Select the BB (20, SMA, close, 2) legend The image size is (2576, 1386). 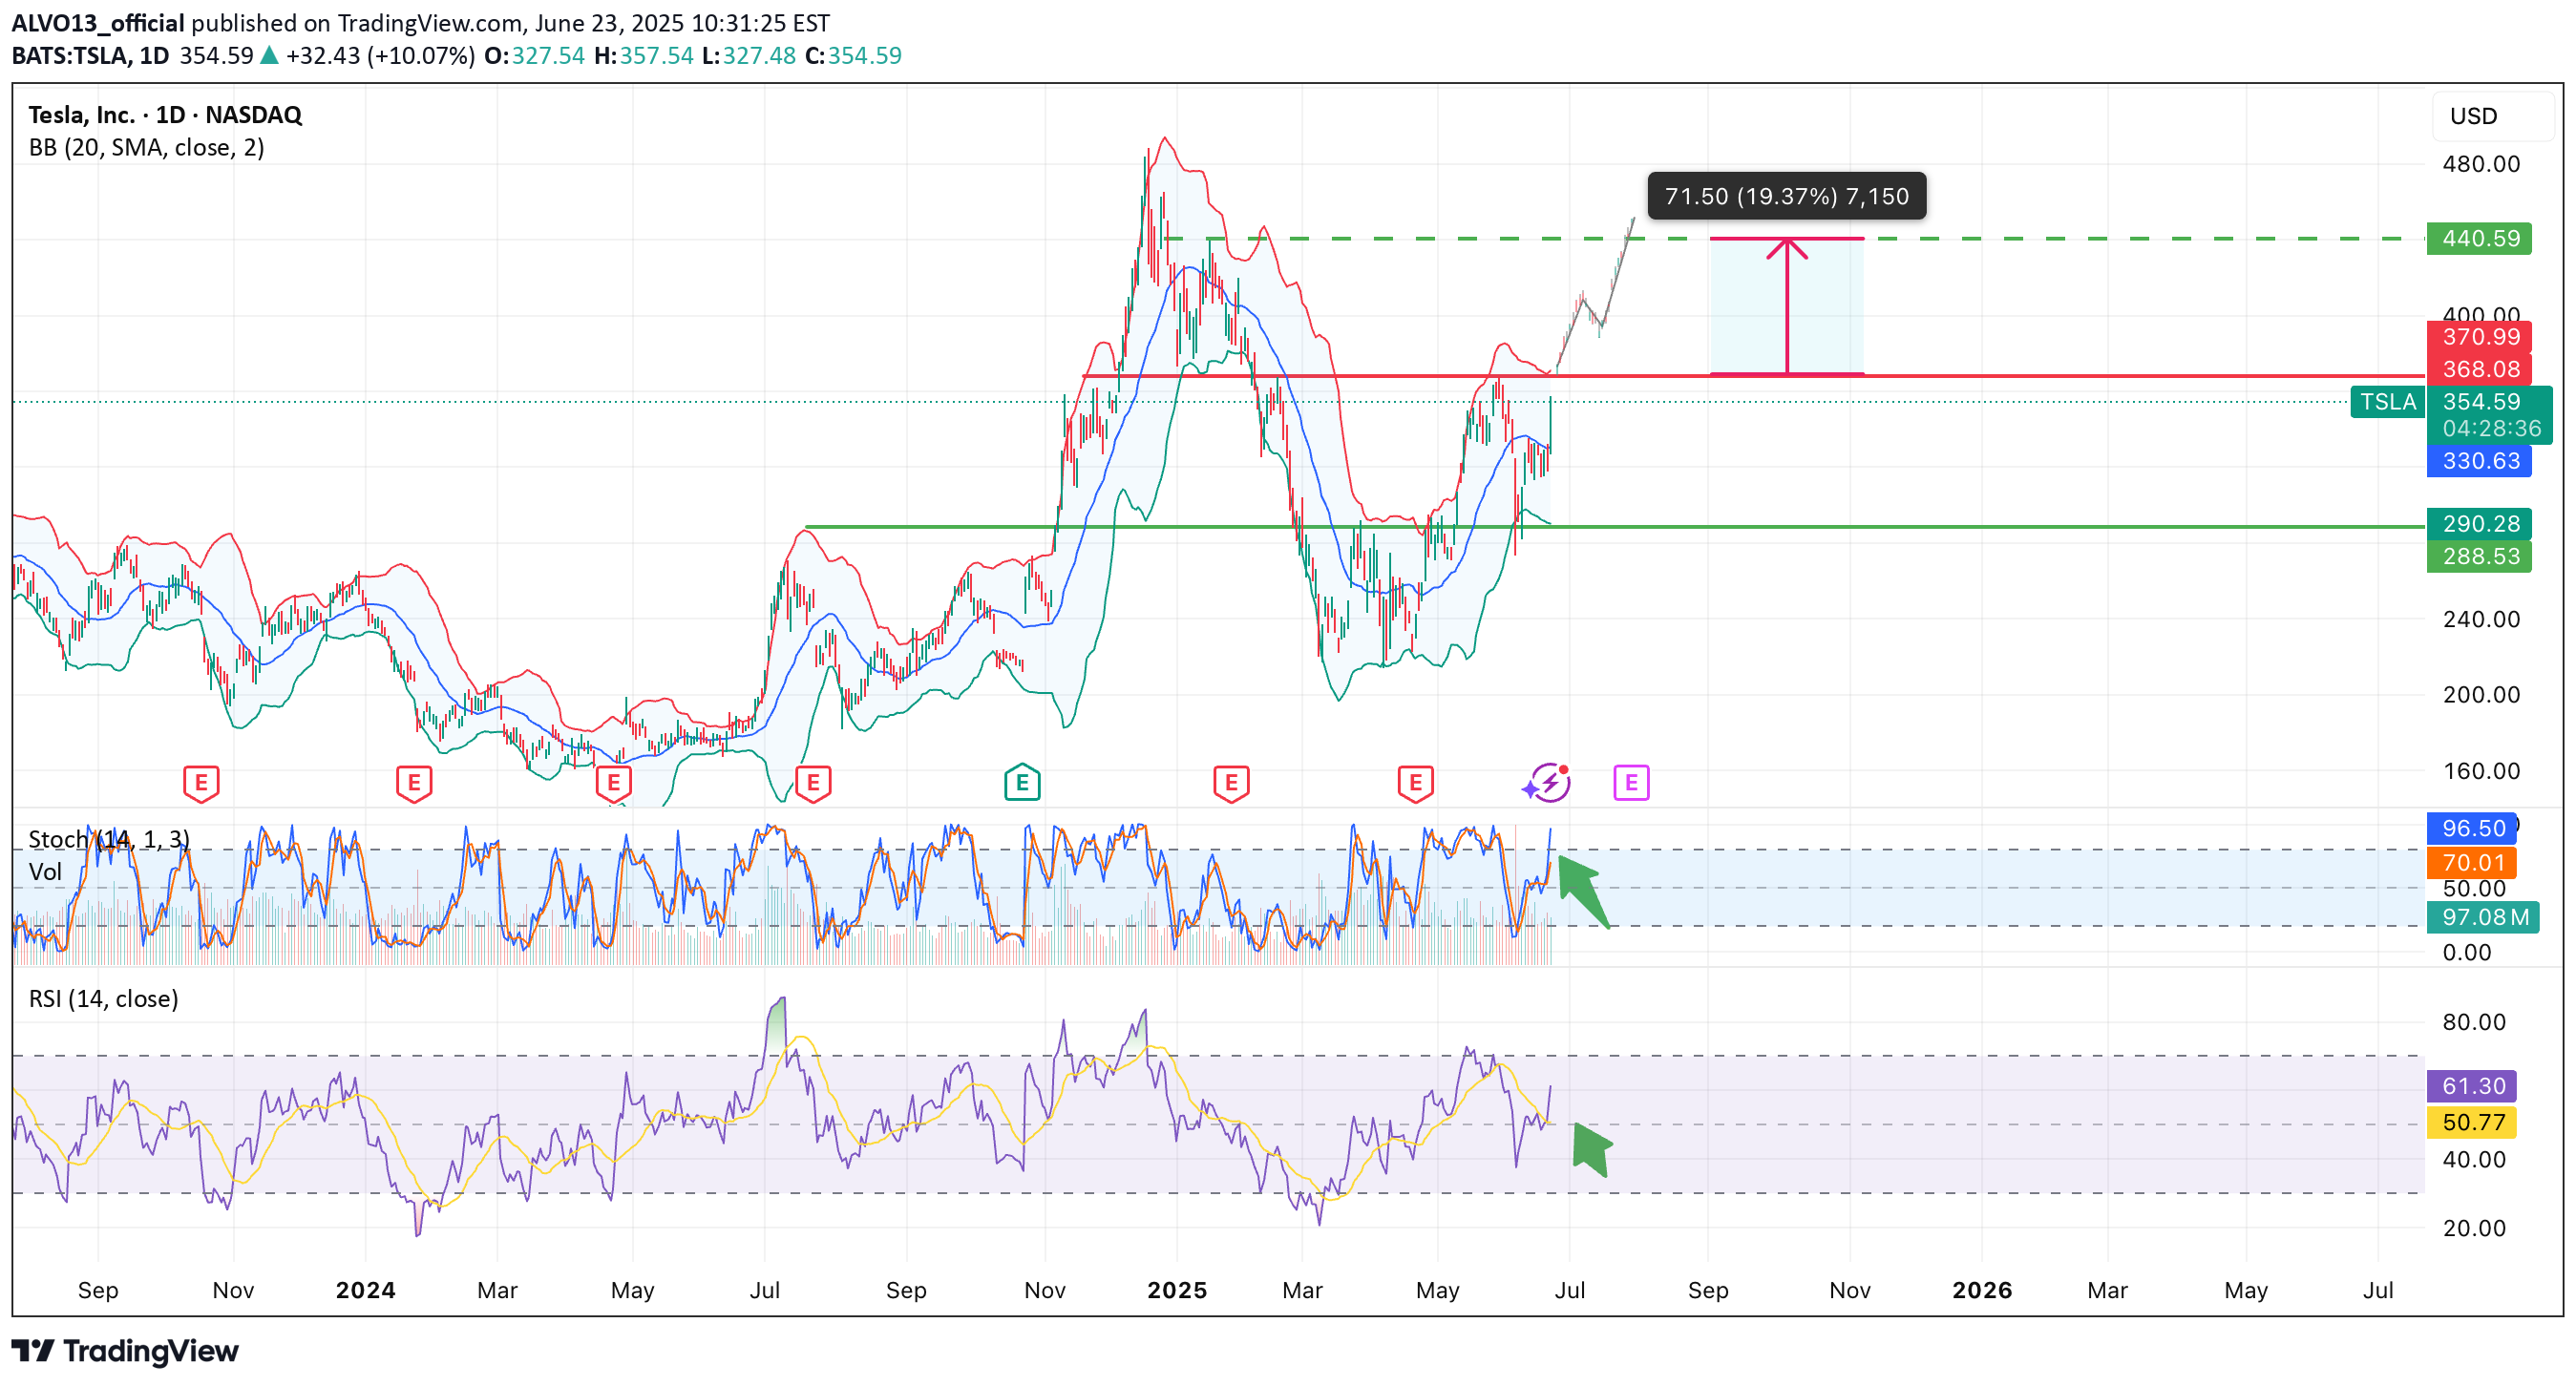[147, 148]
